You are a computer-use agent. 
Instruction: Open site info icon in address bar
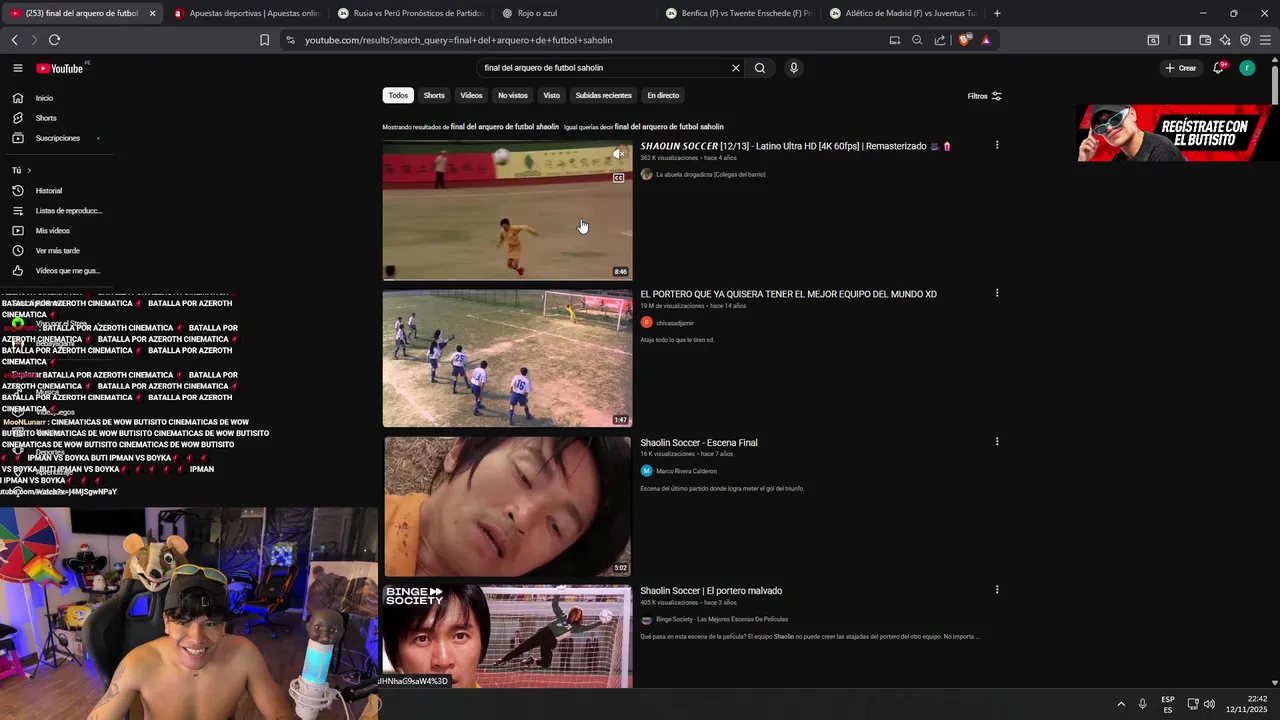290,40
